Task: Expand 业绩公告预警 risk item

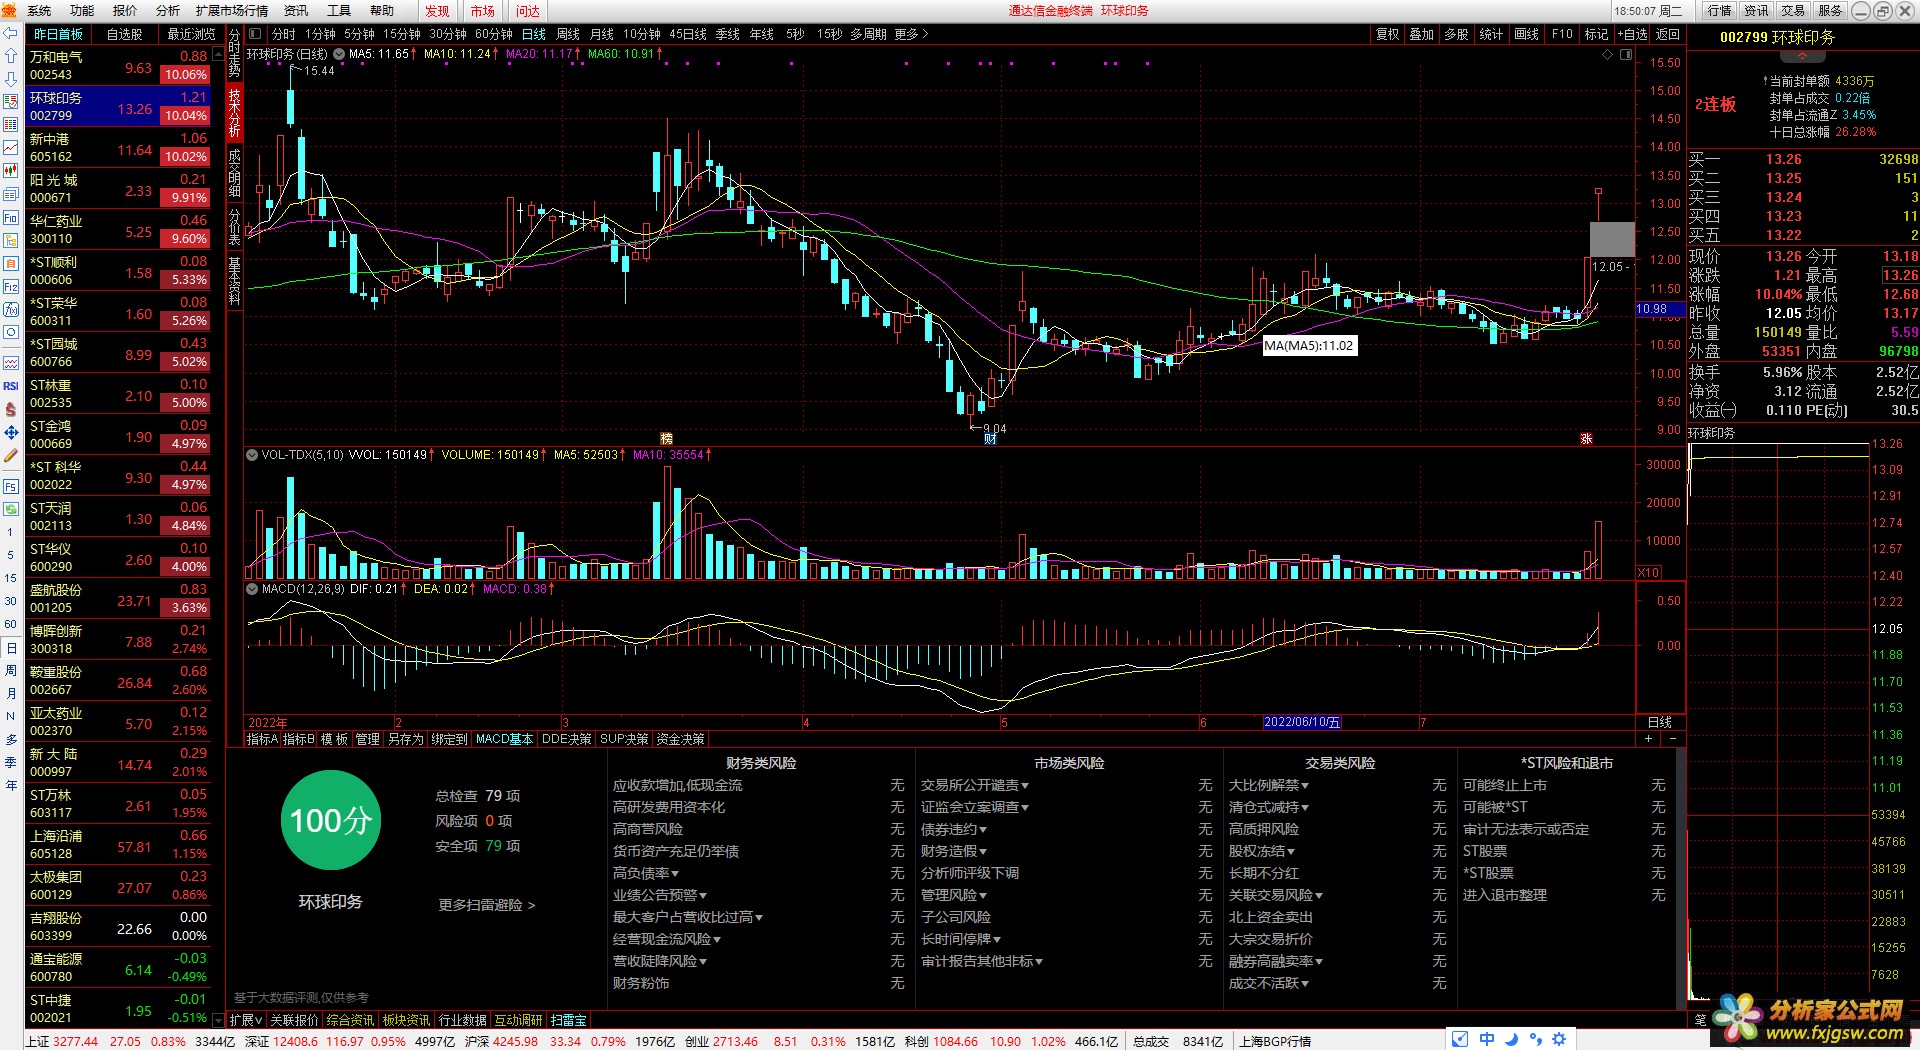Action: pyautogui.click(x=660, y=895)
